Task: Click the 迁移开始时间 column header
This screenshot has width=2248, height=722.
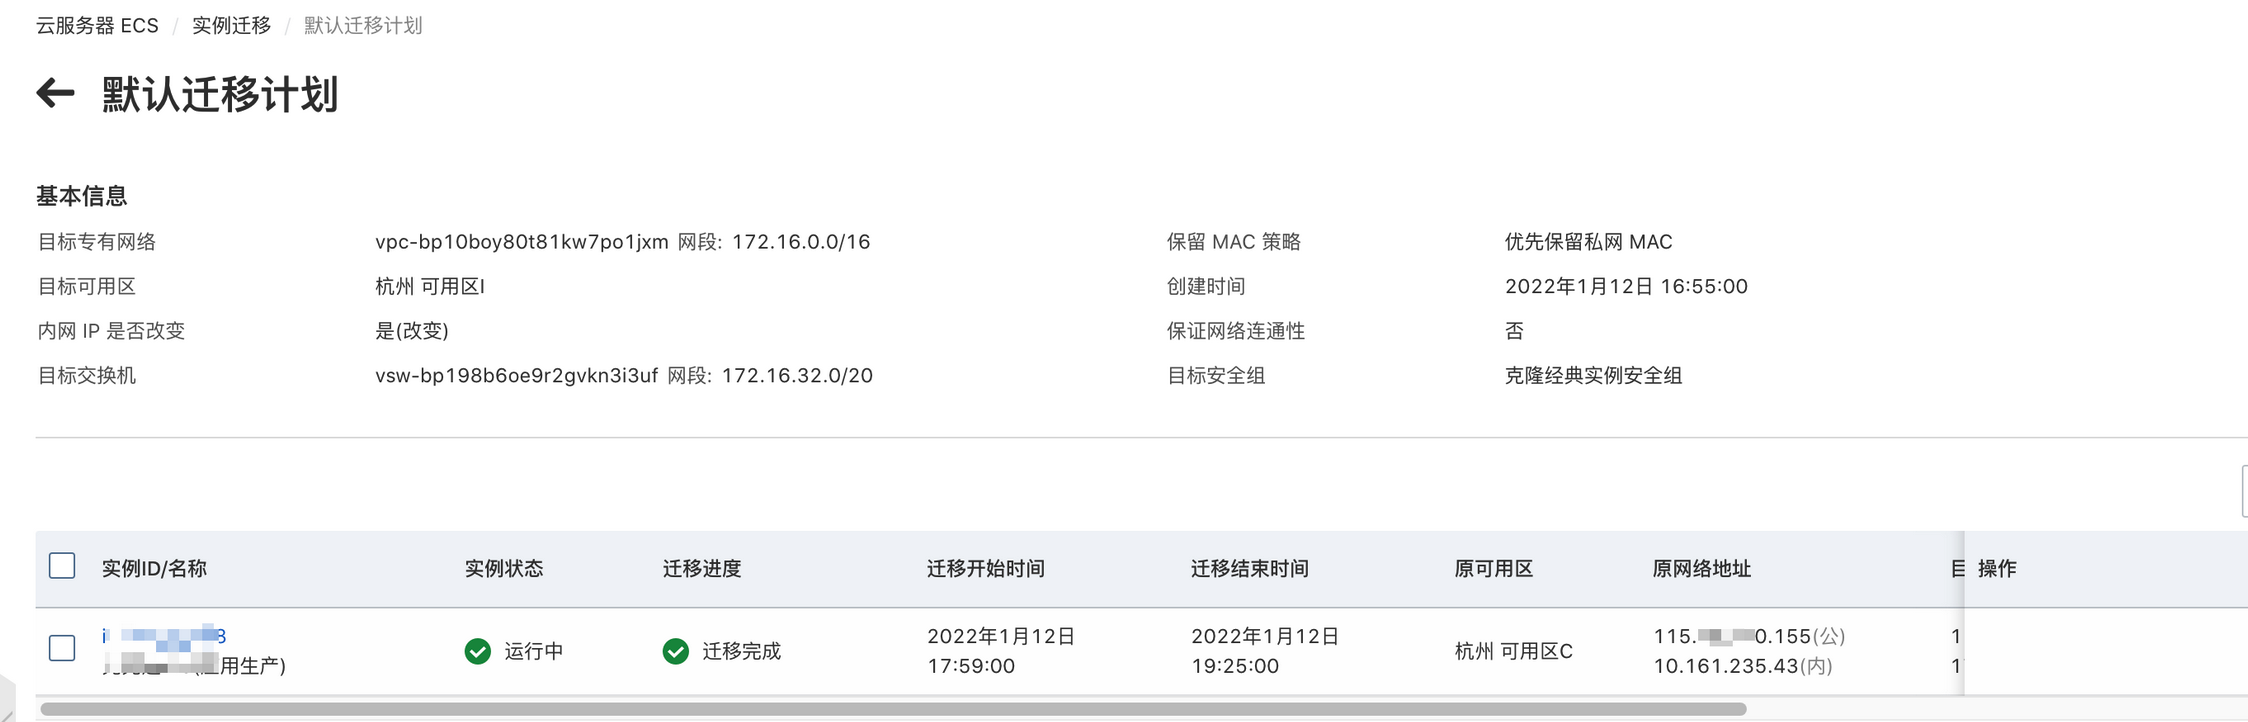Action: coord(986,569)
